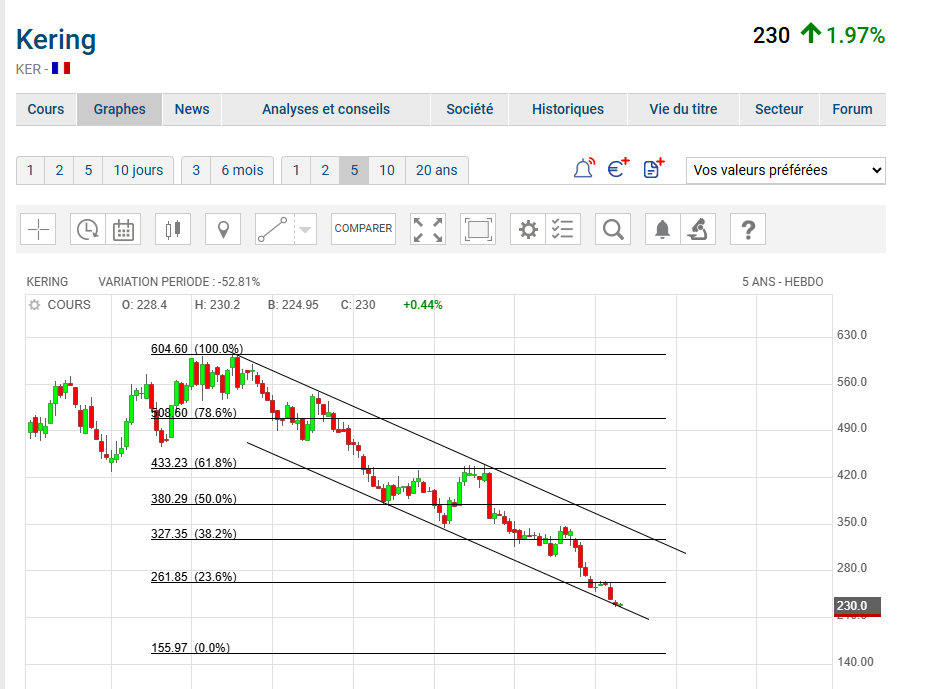Click the magnifier search icon
Image resolution: width=929 pixels, height=689 pixels.
613,229
